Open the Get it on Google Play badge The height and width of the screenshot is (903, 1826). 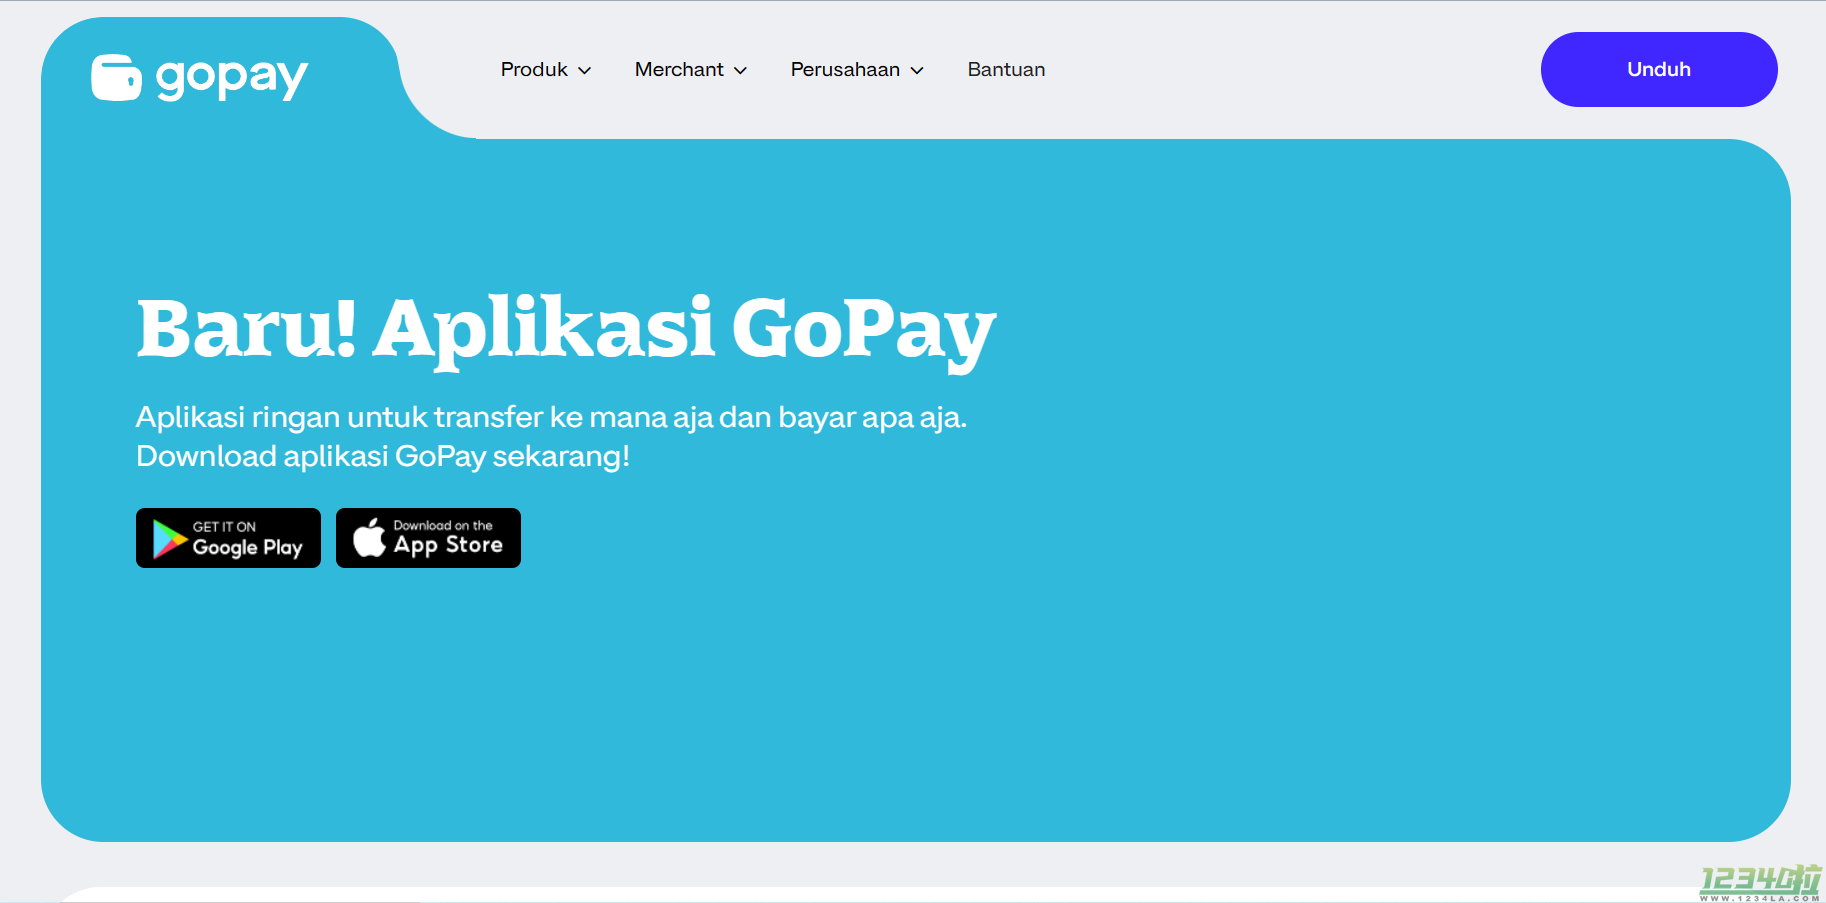click(x=228, y=538)
